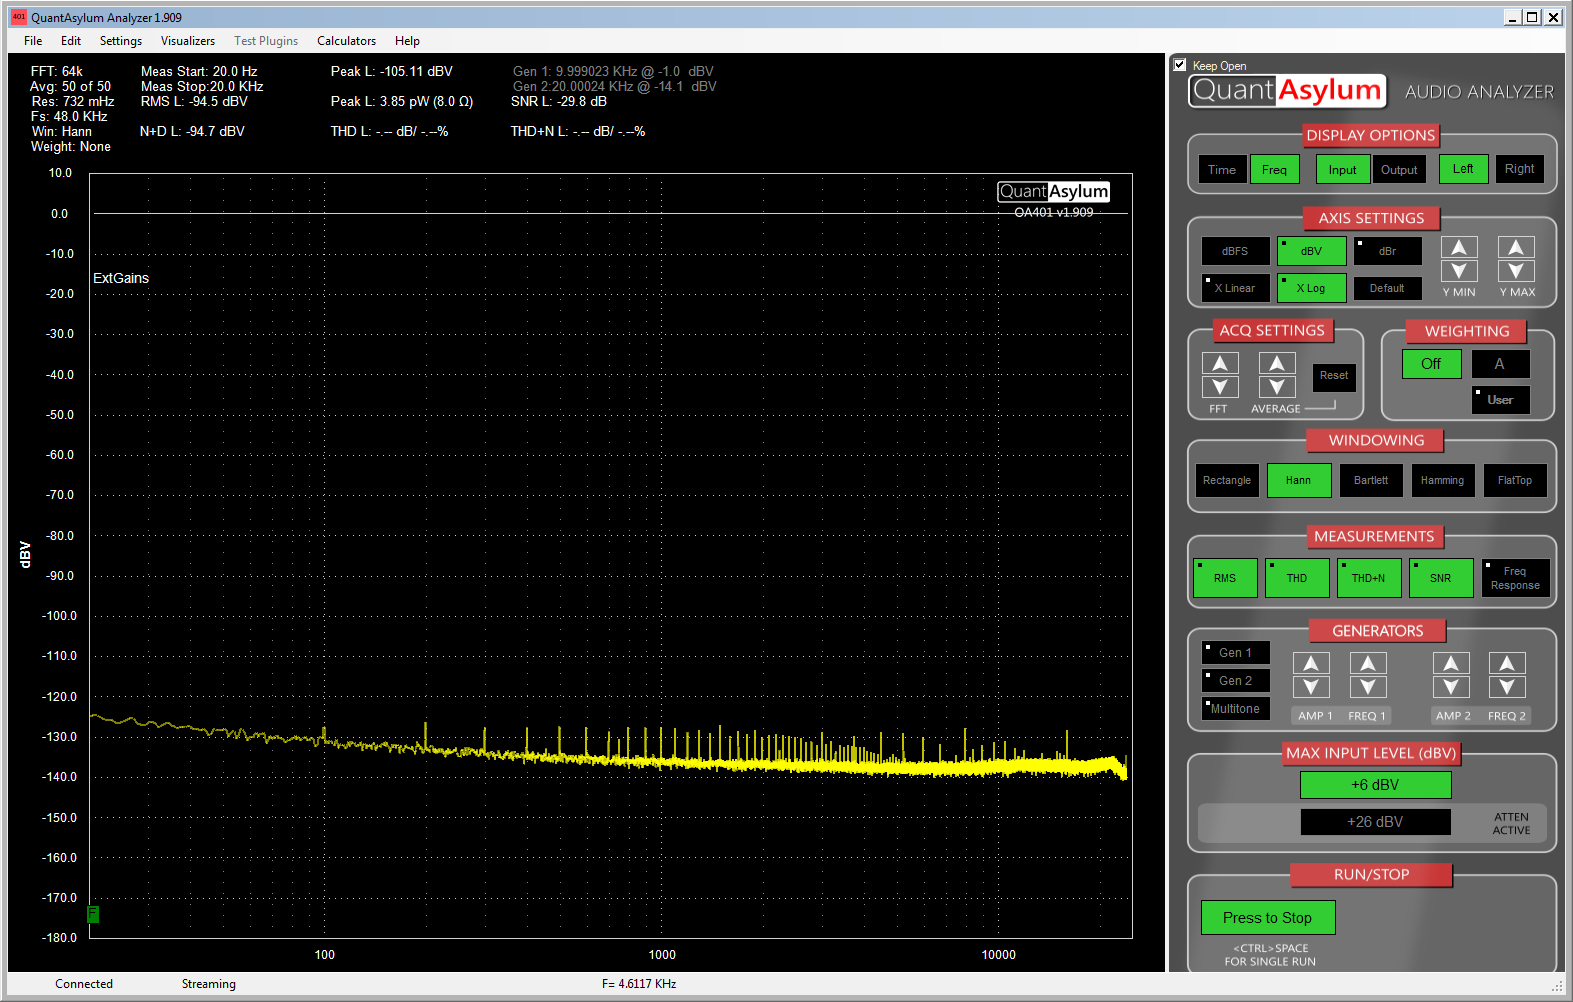This screenshot has width=1573, height=1002.
Task: Increase FREQ 2 with up arrow
Action: (x=1507, y=663)
